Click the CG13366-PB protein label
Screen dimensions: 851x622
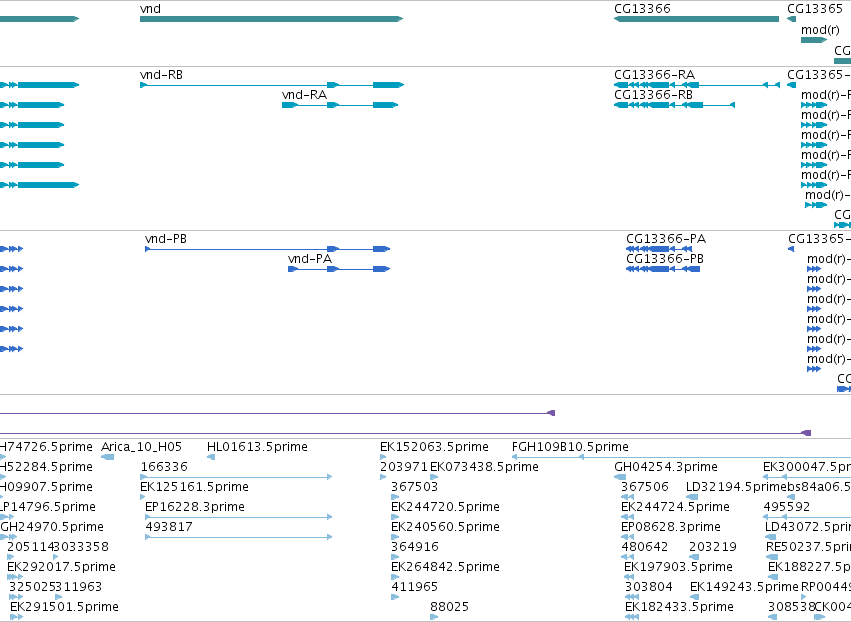[665, 259]
